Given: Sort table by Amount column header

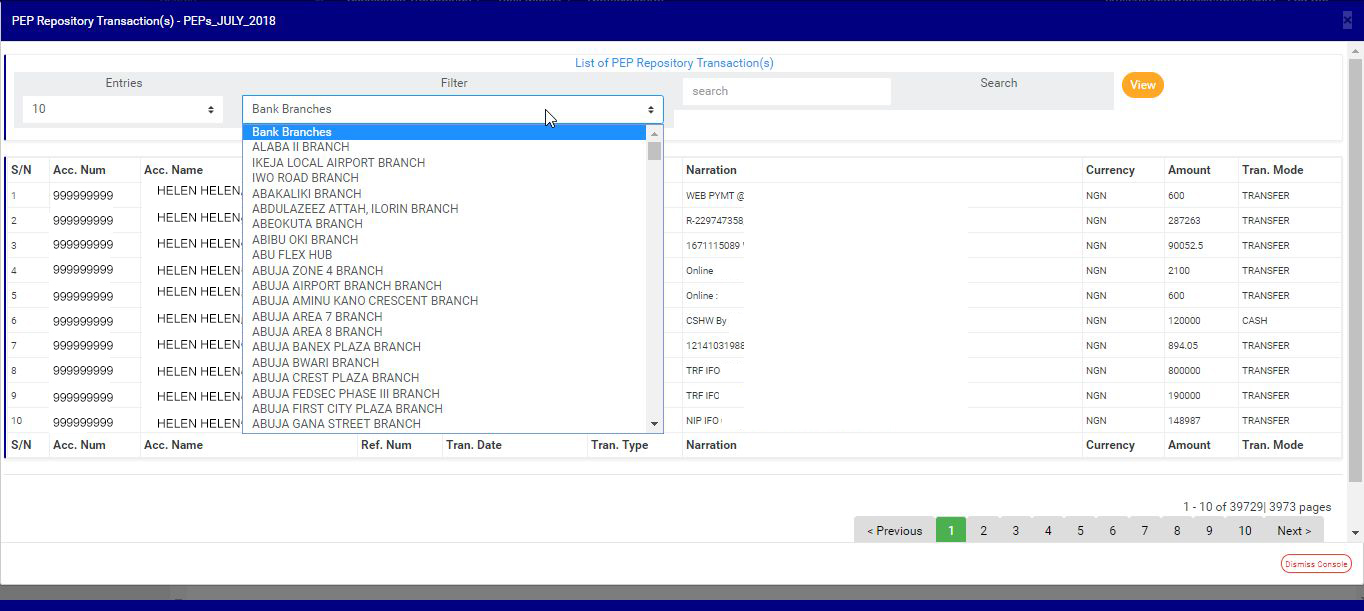Looking at the screenshot, I should pyautogui.click(x=1189, y=170).
